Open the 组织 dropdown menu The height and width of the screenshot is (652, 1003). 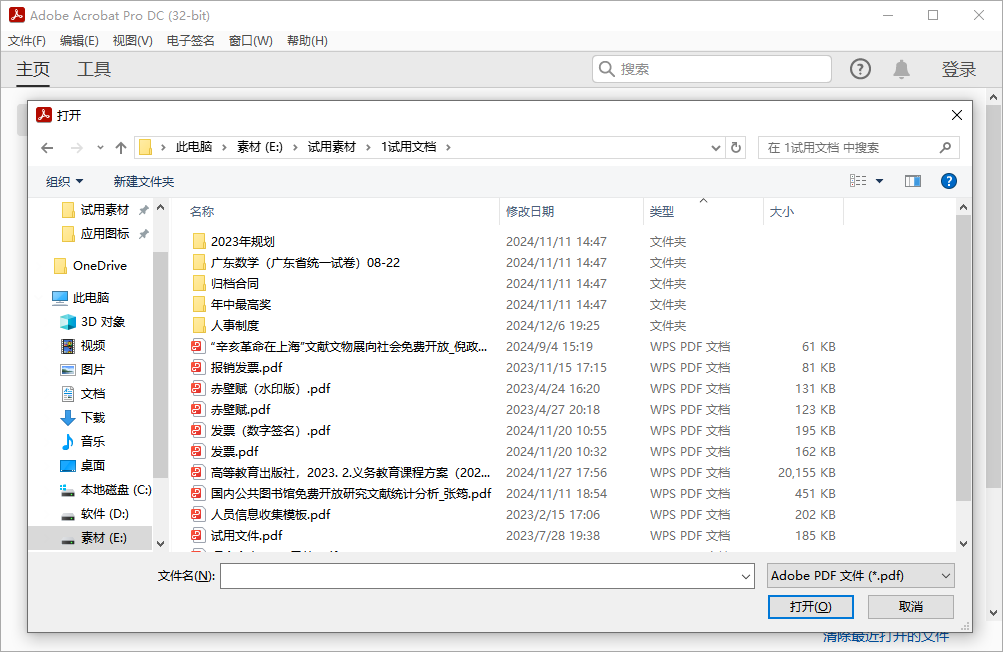pos(65,182)
